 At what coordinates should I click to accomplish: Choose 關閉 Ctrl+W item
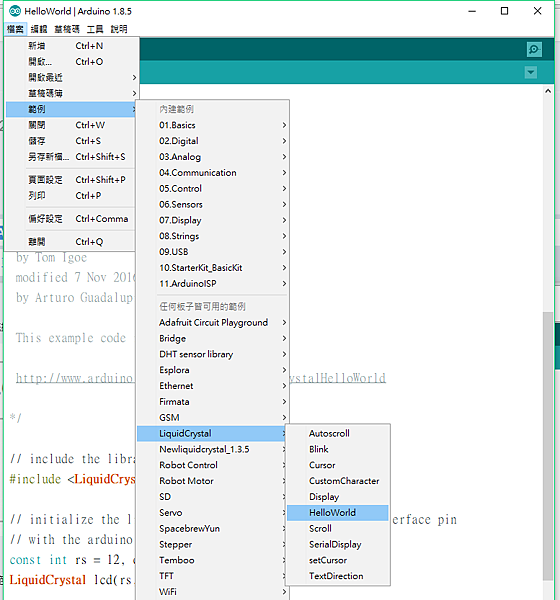pos(71,125)
